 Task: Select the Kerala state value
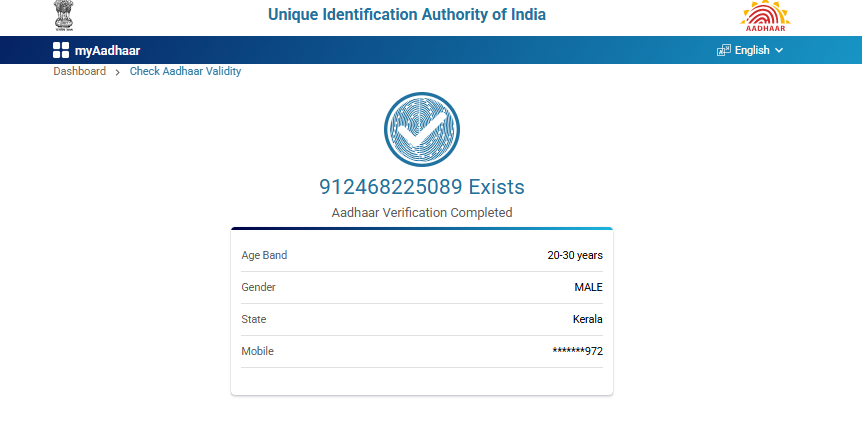[587, 319]
